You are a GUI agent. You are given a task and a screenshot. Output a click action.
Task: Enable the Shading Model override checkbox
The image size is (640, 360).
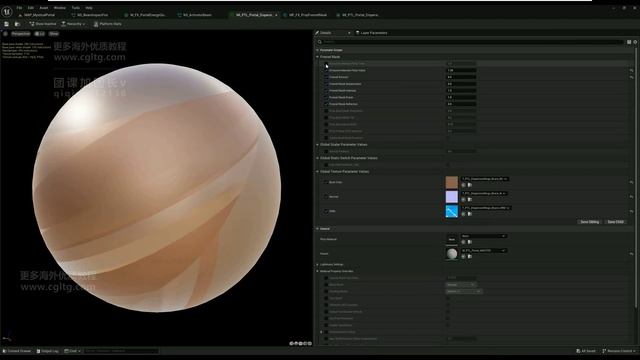point(326,291)
